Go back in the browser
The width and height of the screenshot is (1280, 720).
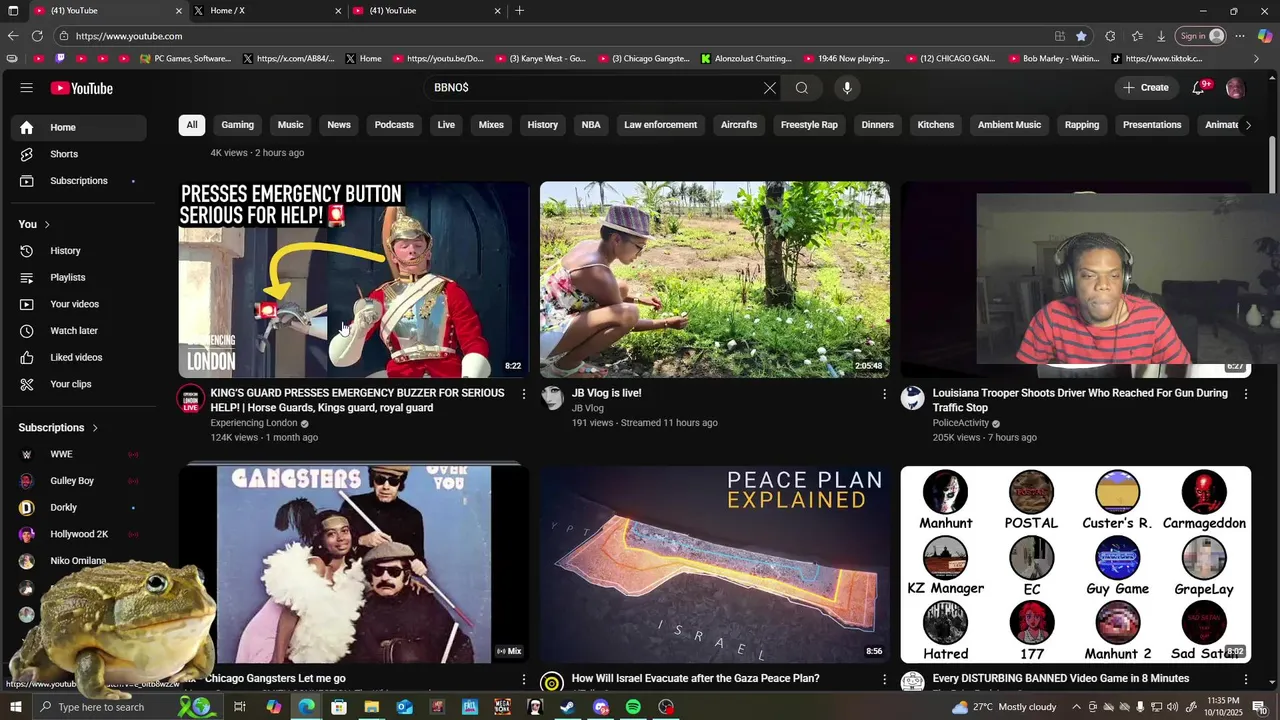13,36
